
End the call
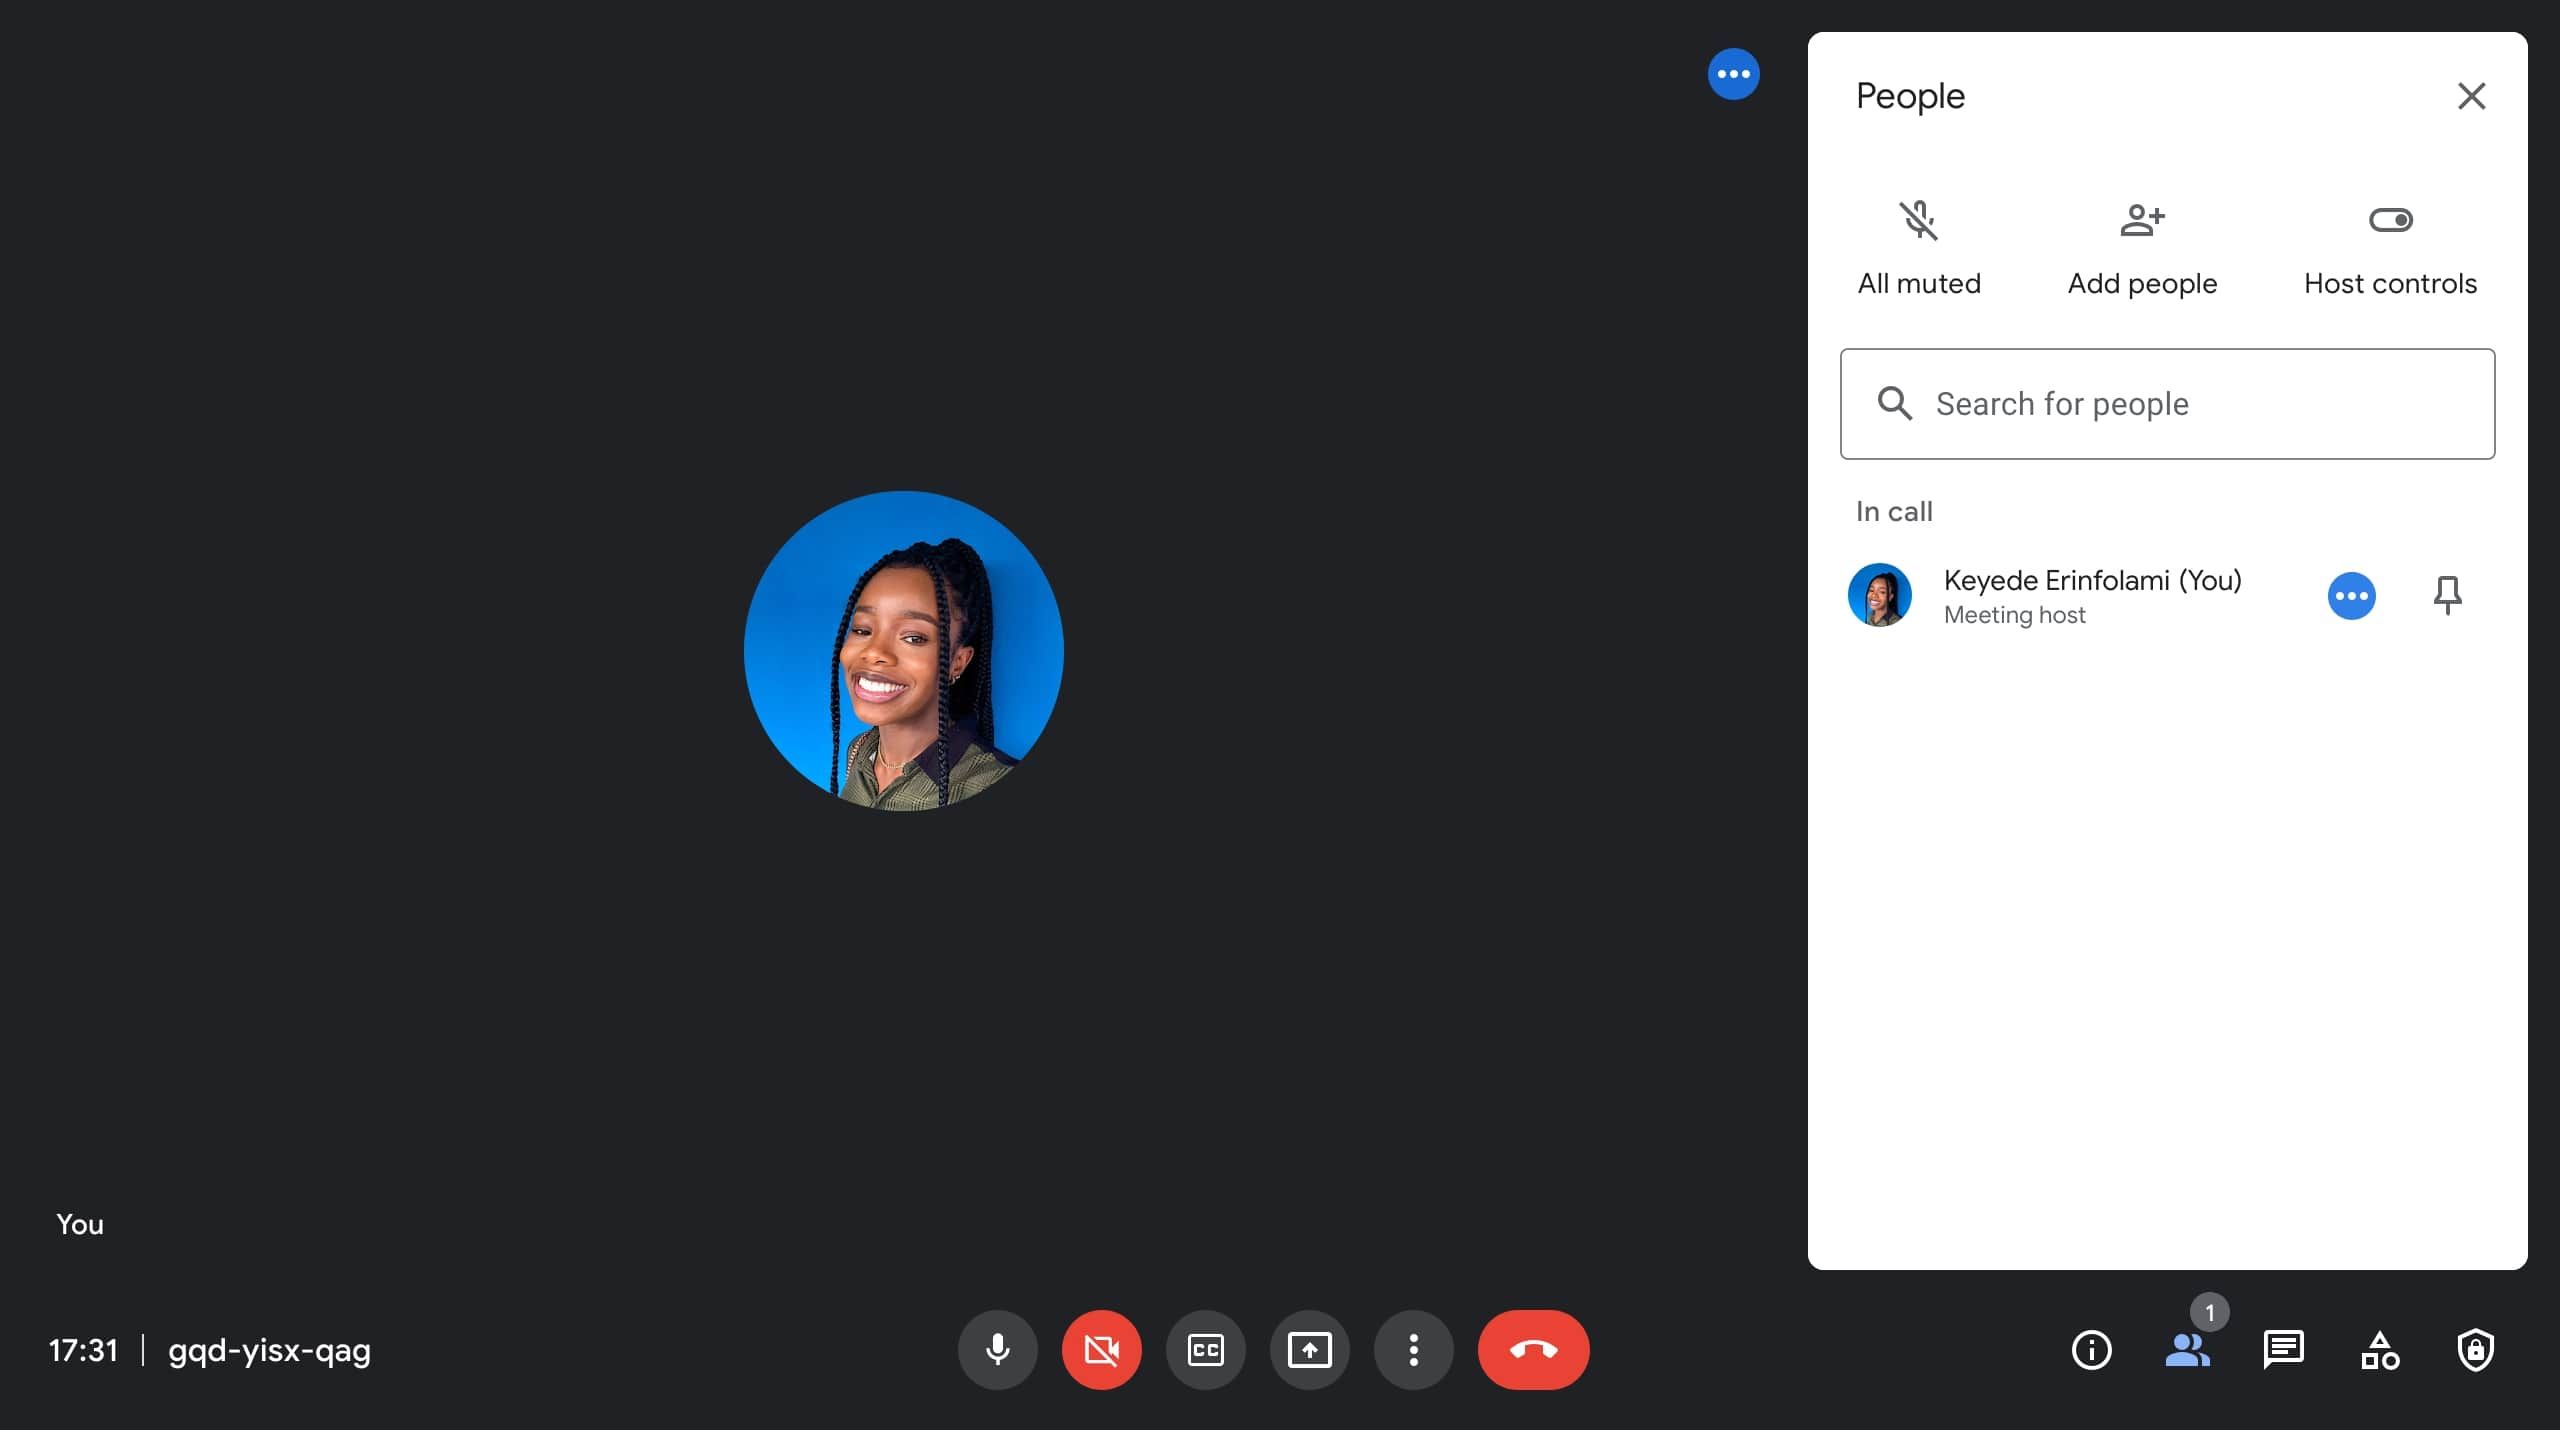1533,1350
